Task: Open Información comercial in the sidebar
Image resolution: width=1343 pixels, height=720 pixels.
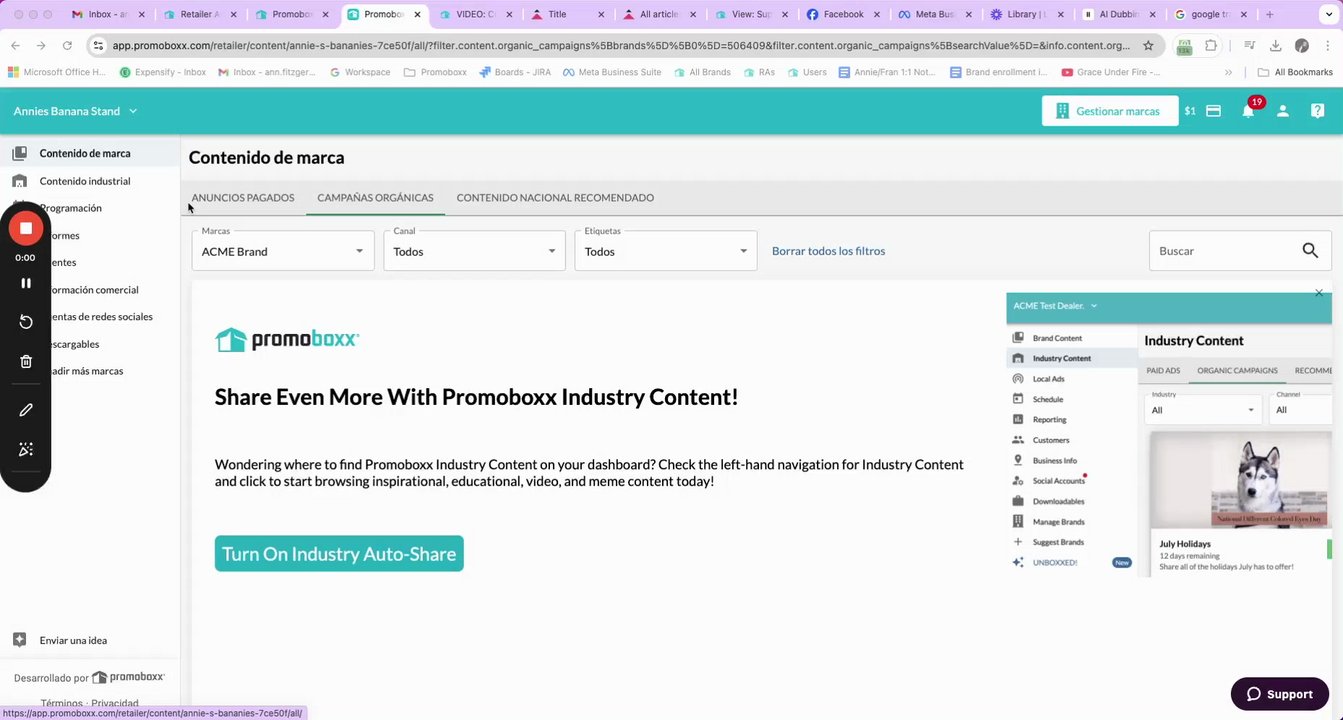Action: coord(93,290)
